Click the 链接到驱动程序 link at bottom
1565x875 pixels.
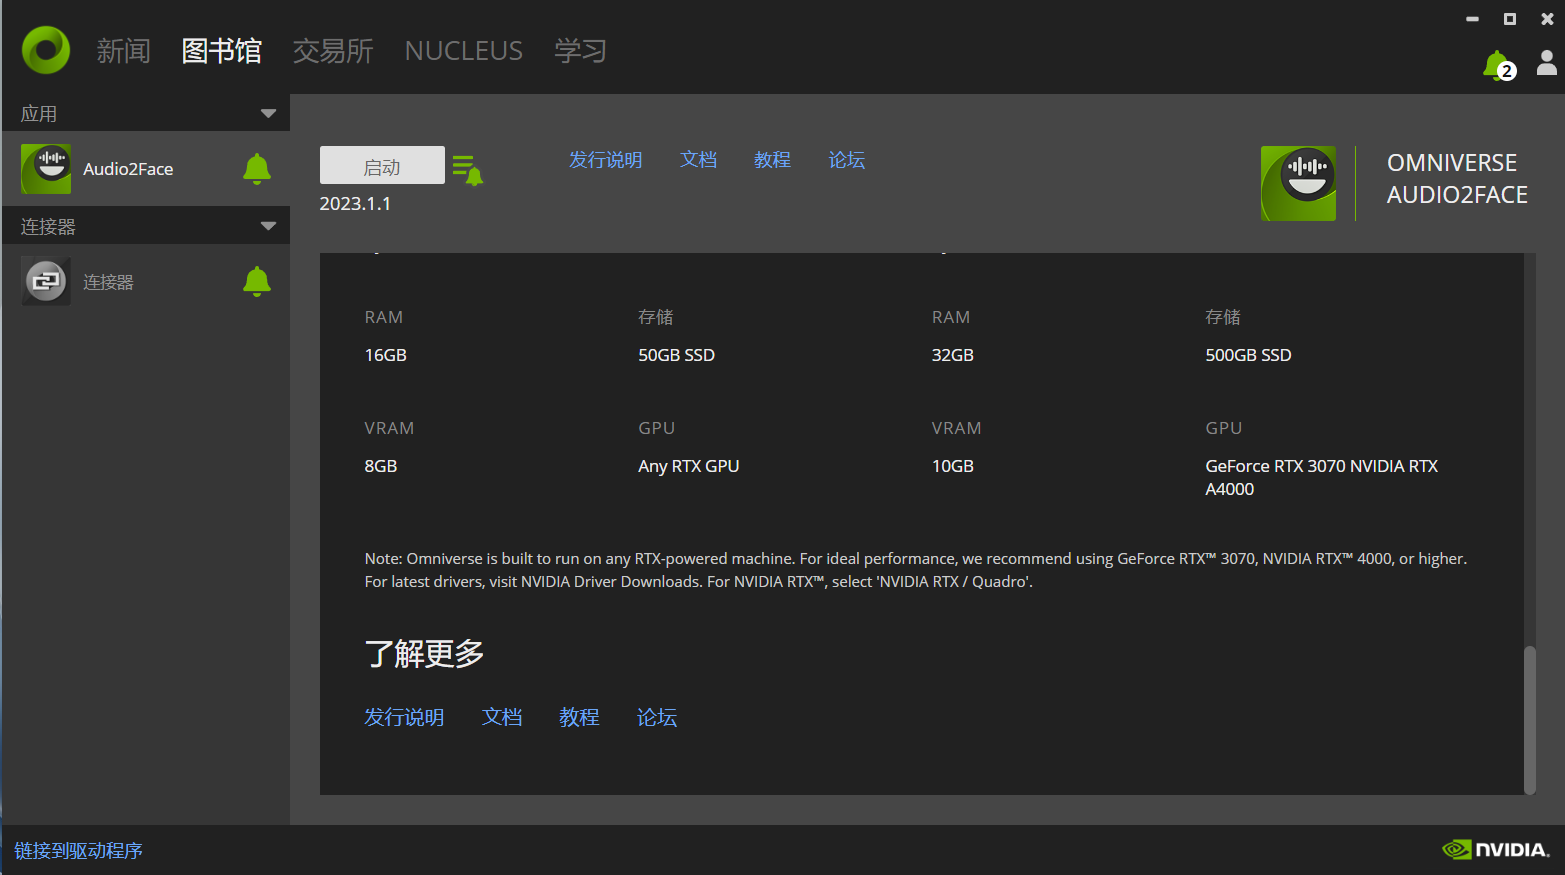tap(78, 851)
